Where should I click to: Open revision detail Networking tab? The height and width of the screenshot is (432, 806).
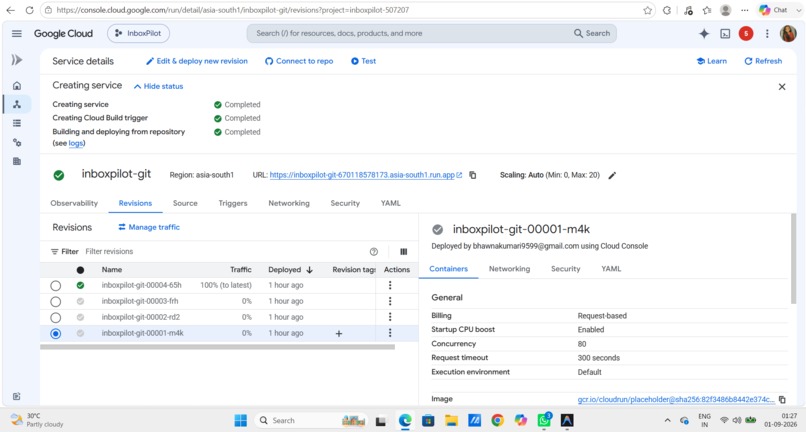(509, 268)
